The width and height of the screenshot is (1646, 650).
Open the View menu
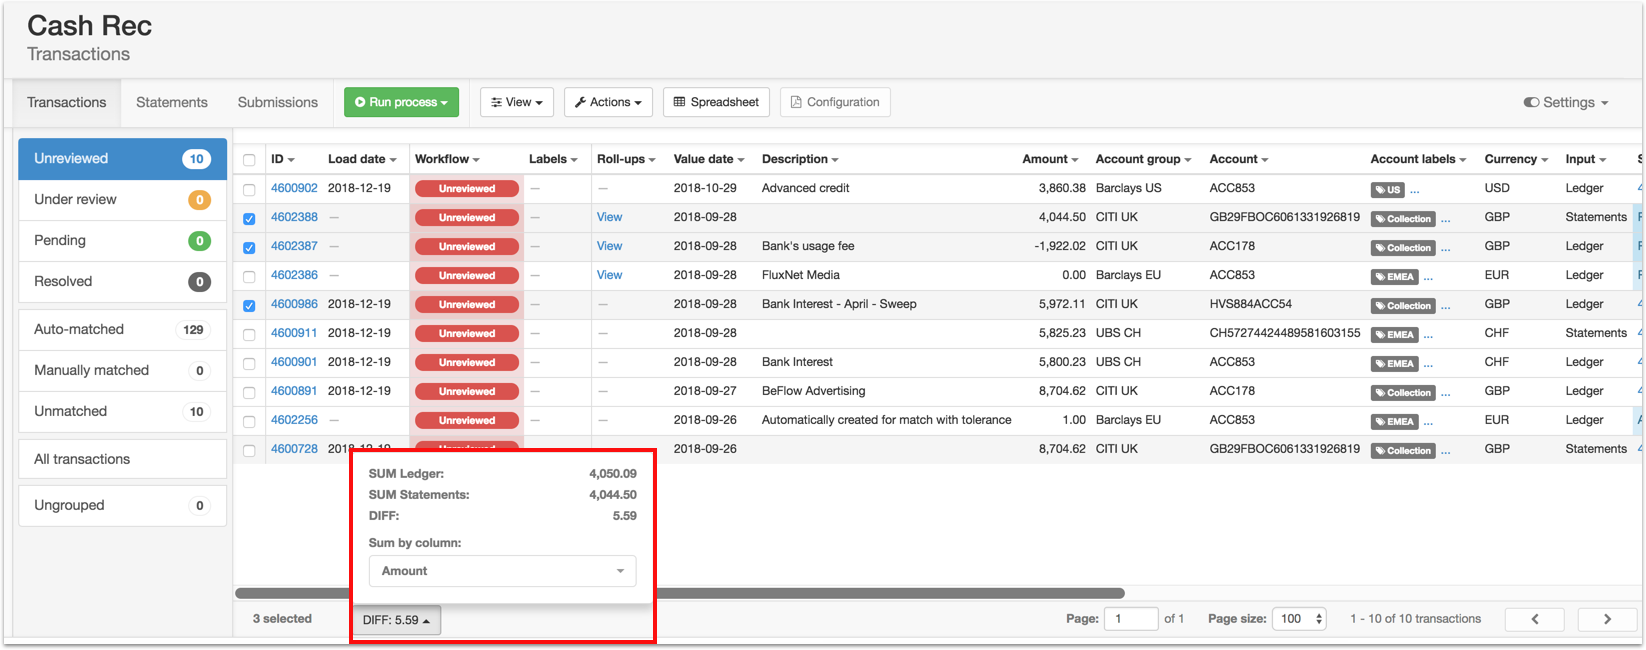pyautogui.click(x=517, y=102)
